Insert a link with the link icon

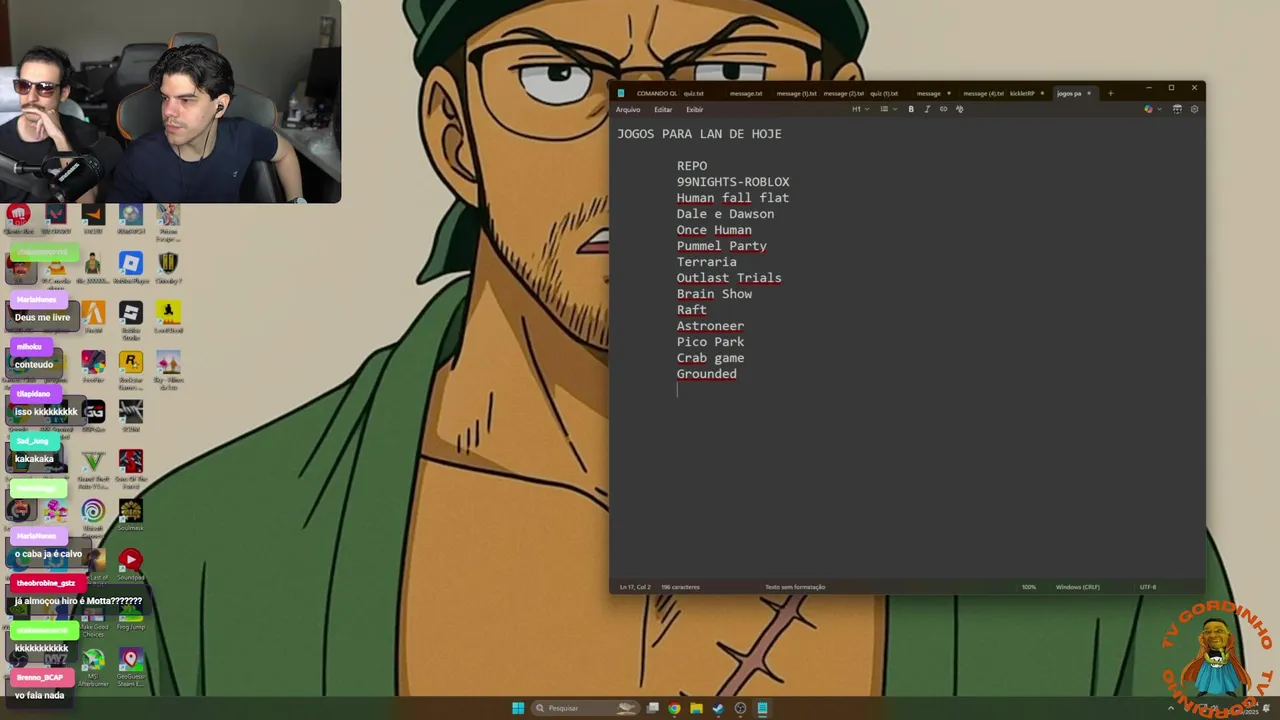tap(943, 109)
